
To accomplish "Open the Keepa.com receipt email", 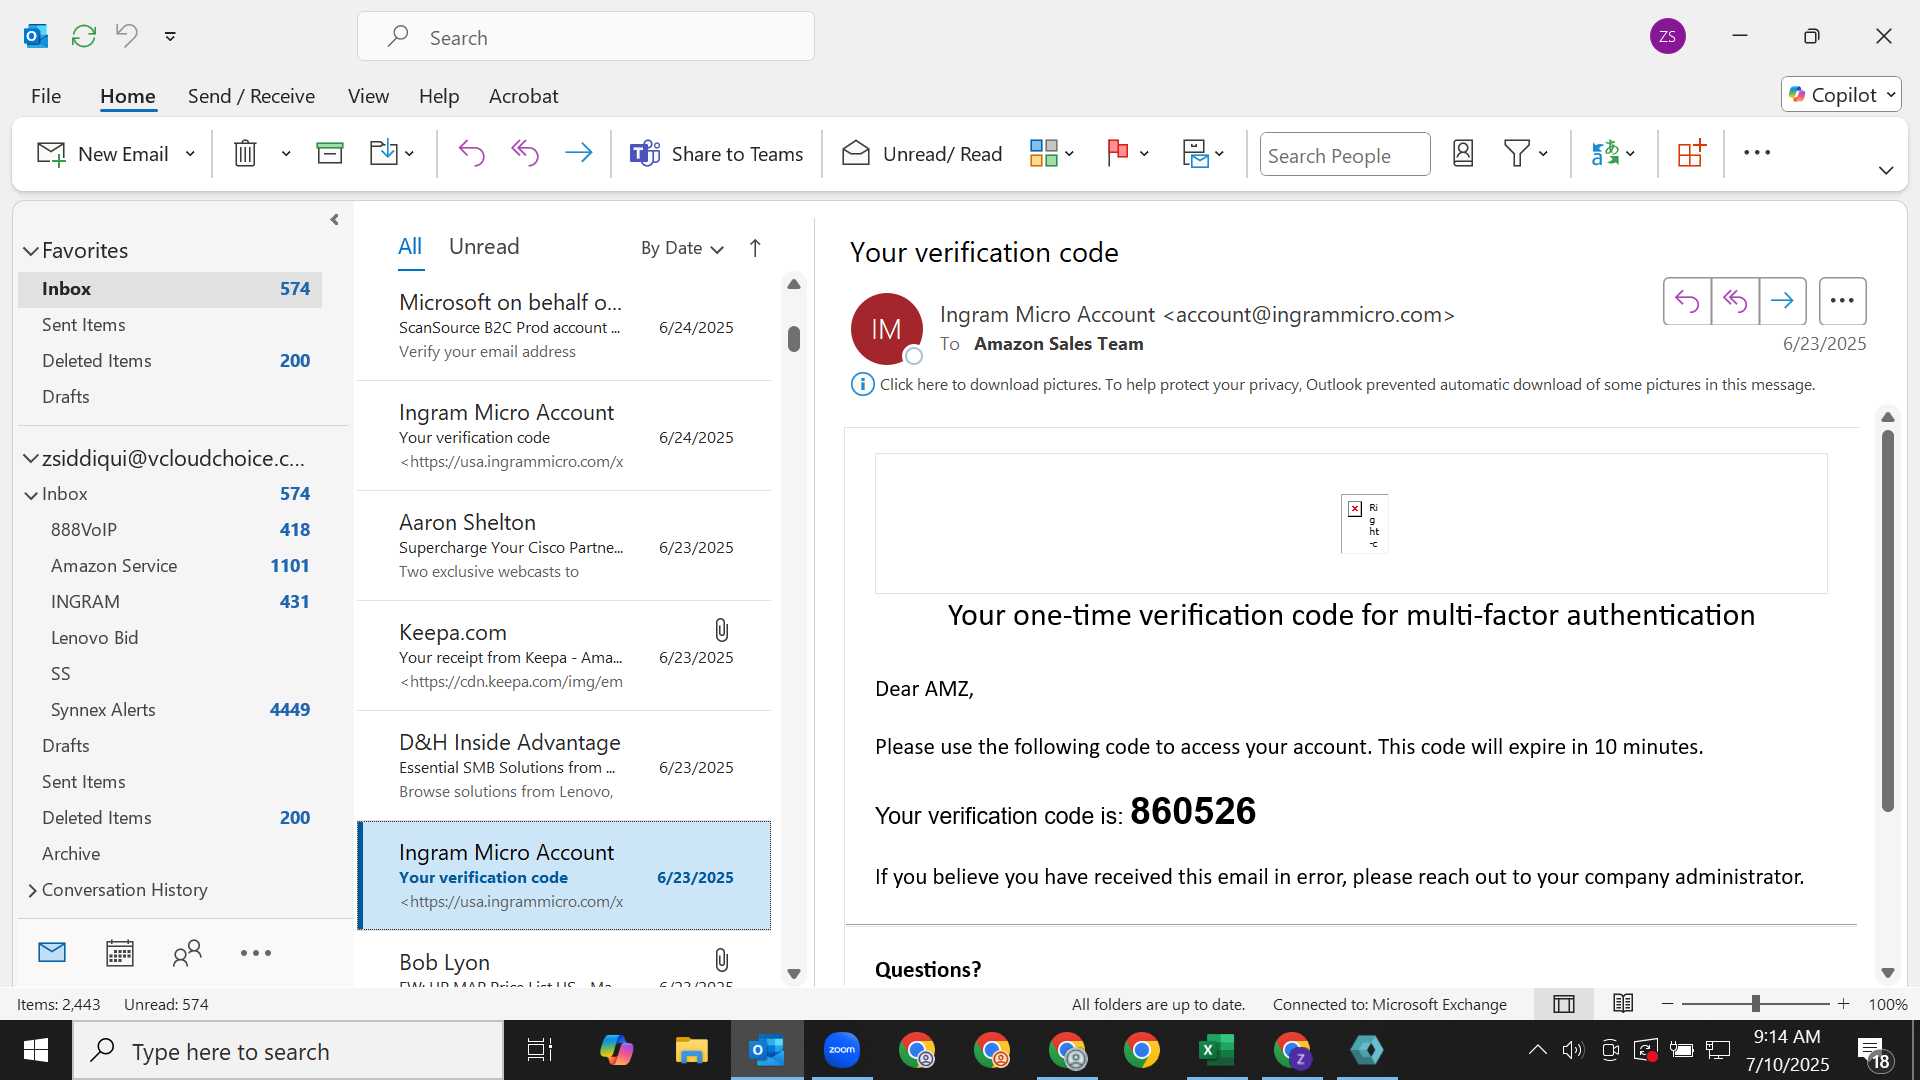I will [564, 656].
